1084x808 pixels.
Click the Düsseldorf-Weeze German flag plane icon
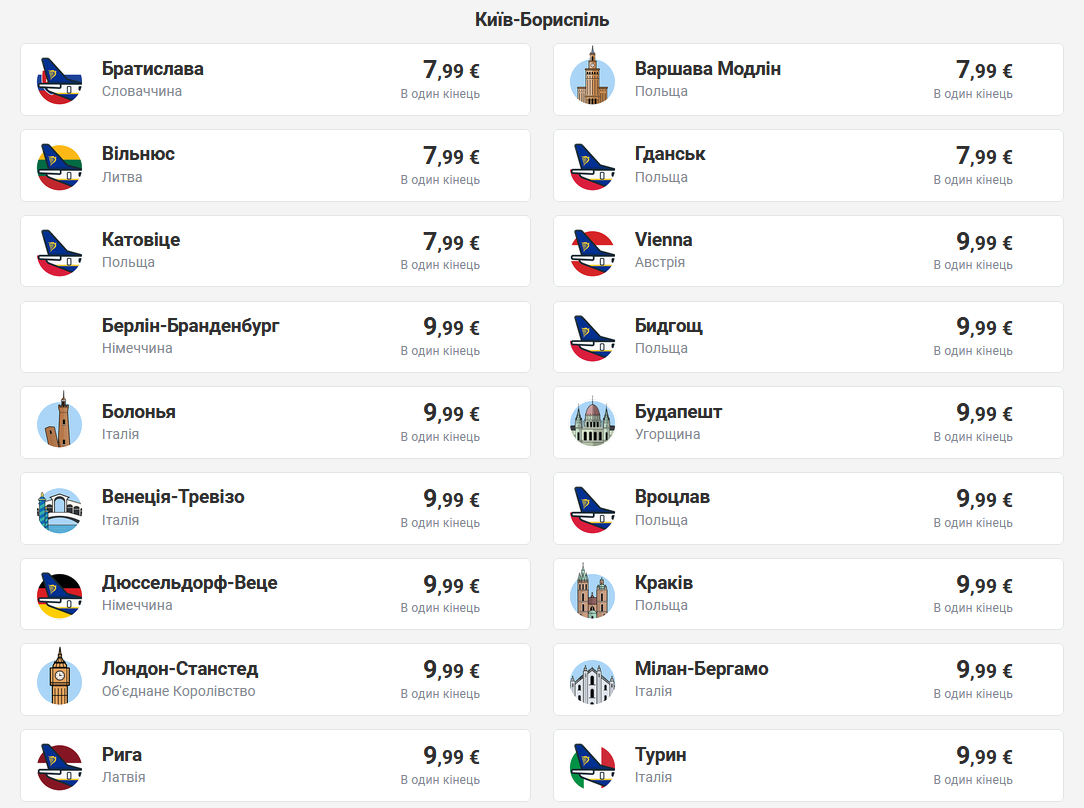(x=59, y=594)
